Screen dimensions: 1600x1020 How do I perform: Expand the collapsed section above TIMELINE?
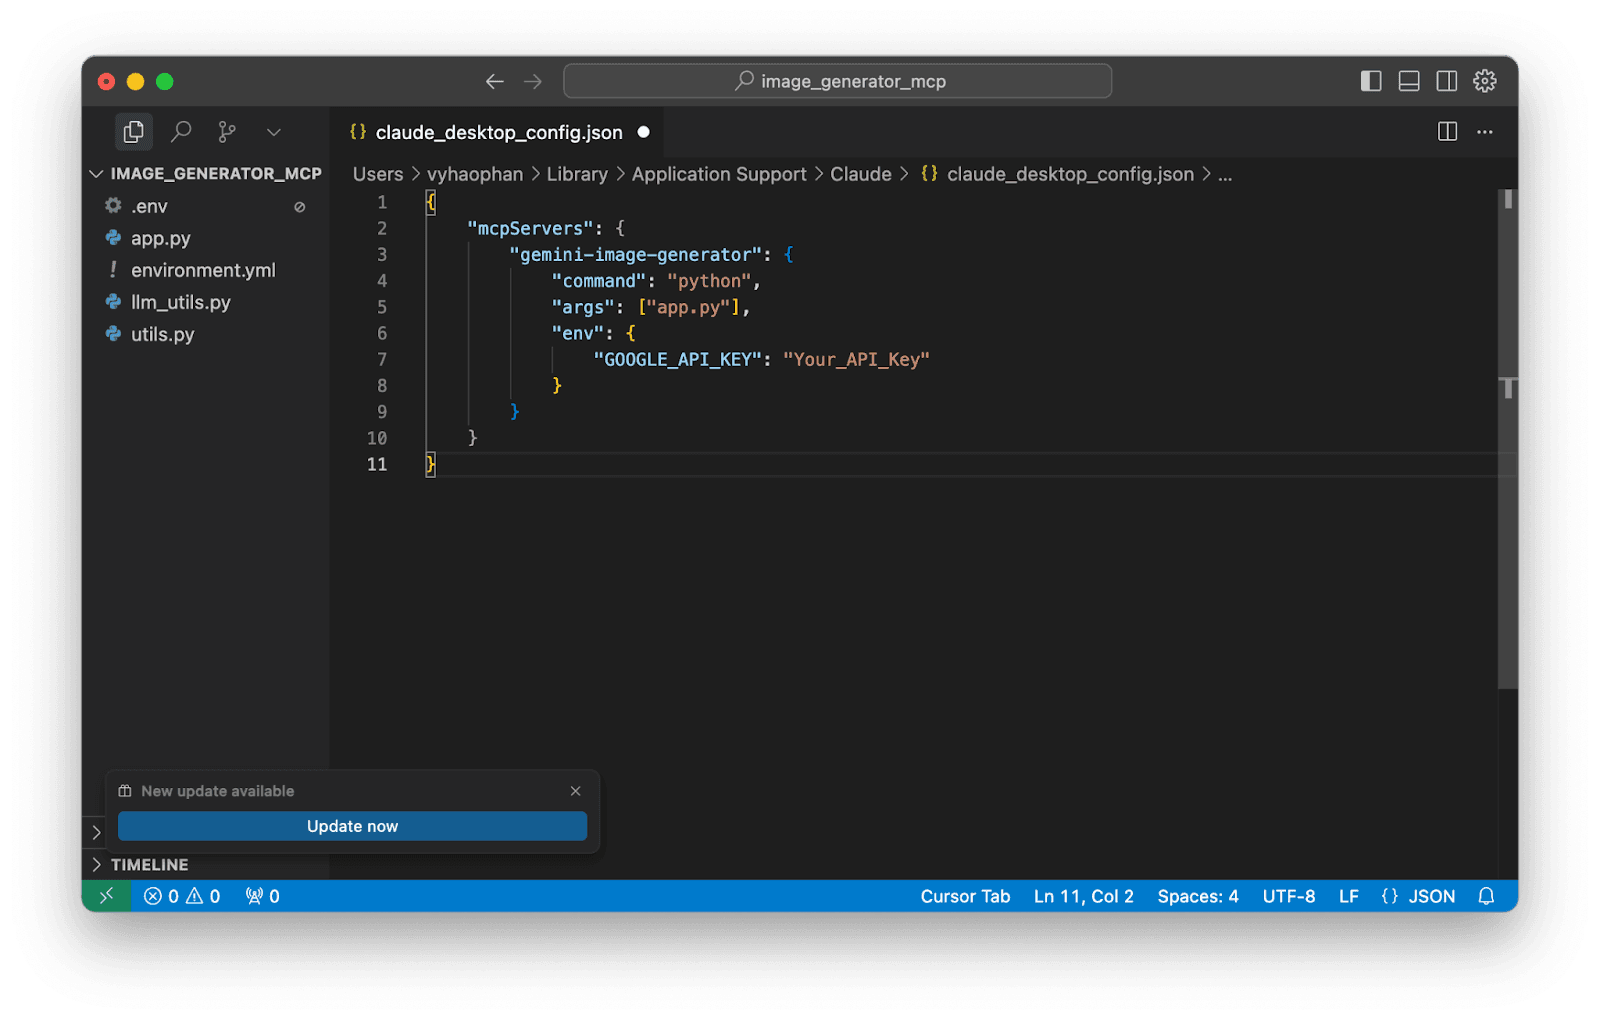click(97, 832)
